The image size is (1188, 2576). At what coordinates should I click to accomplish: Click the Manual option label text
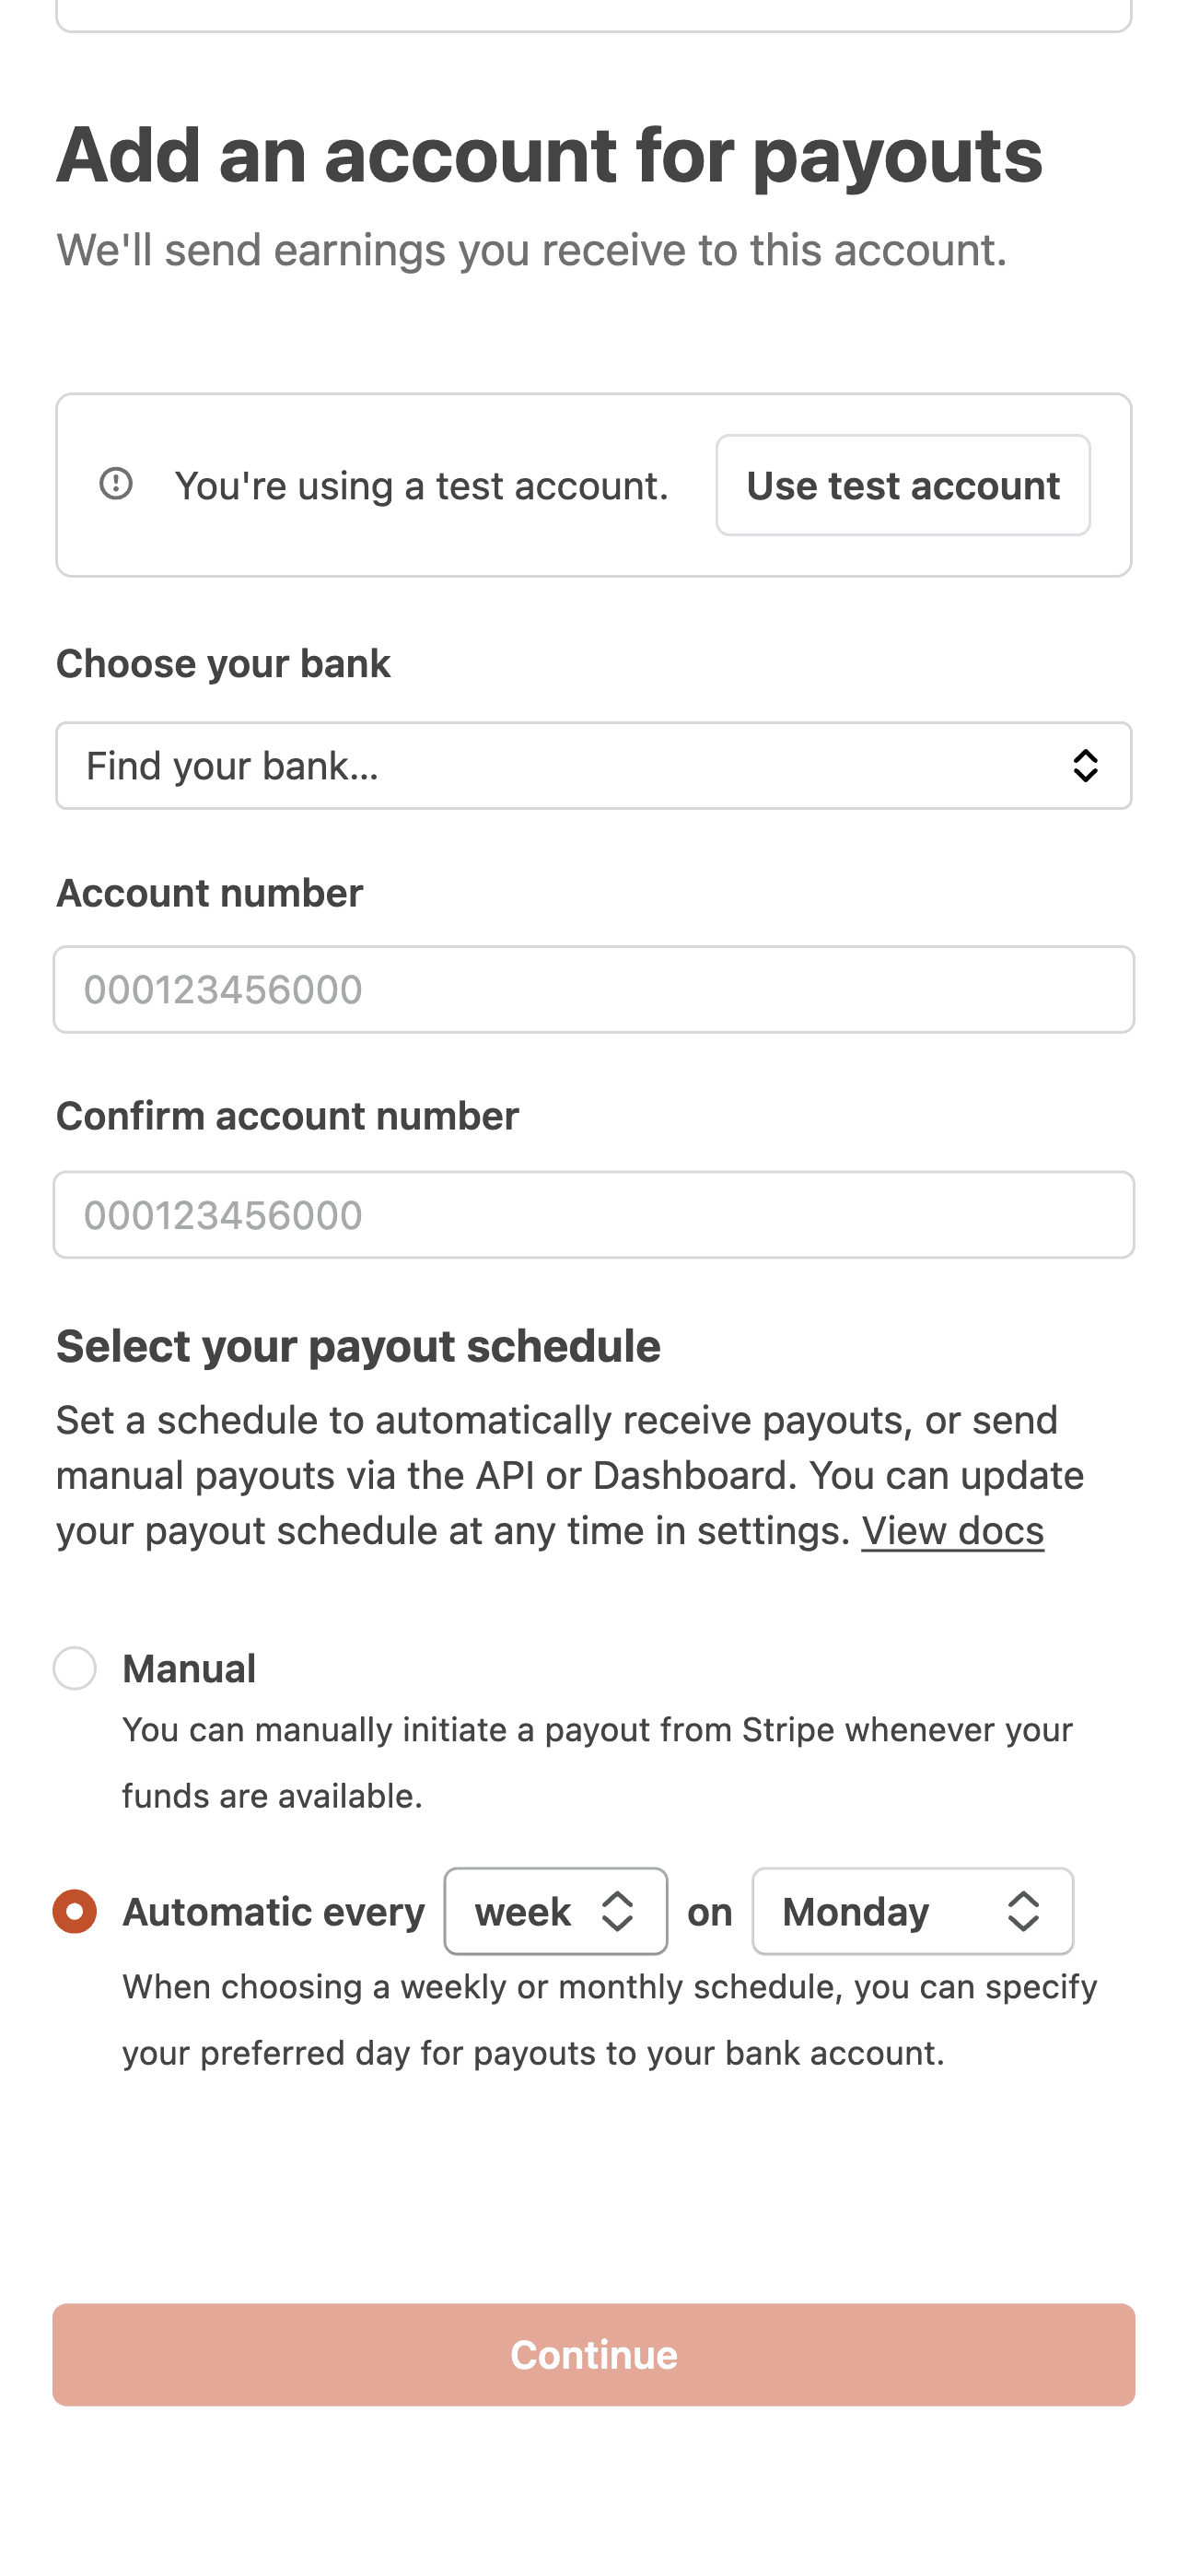pos(188,1668)
